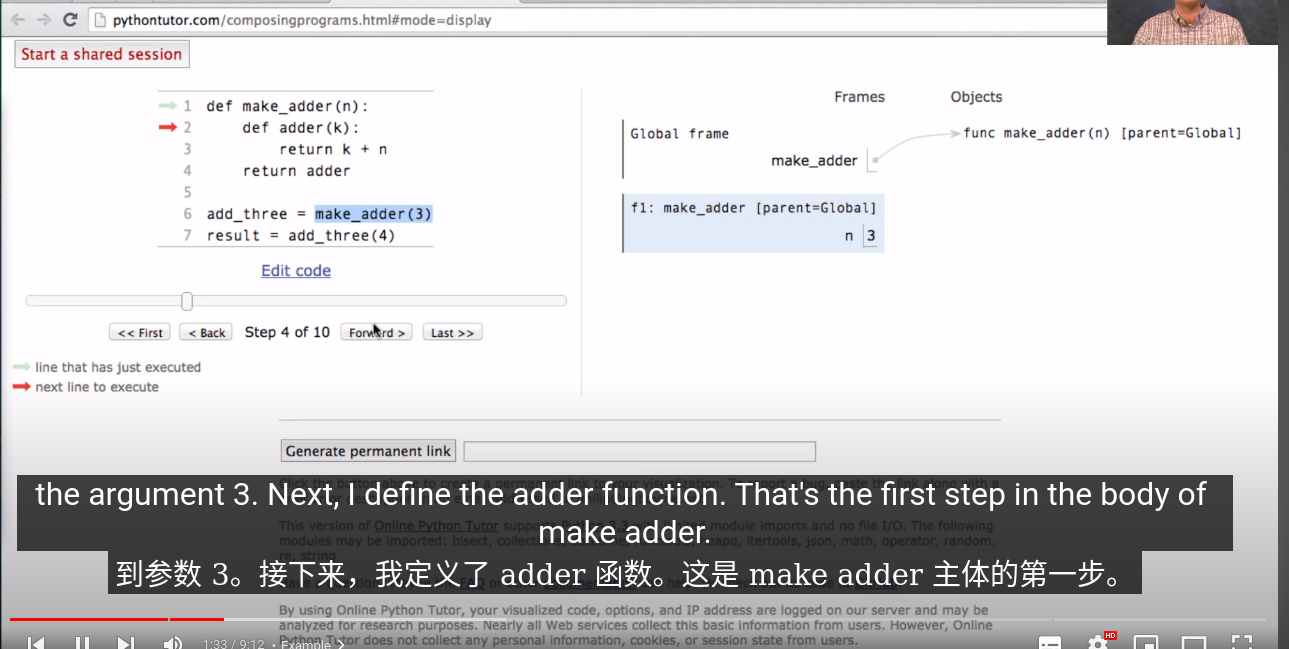The image size is (1289, 649).
Task: Open video settings gear
Action: click(x=1098, y=643)
